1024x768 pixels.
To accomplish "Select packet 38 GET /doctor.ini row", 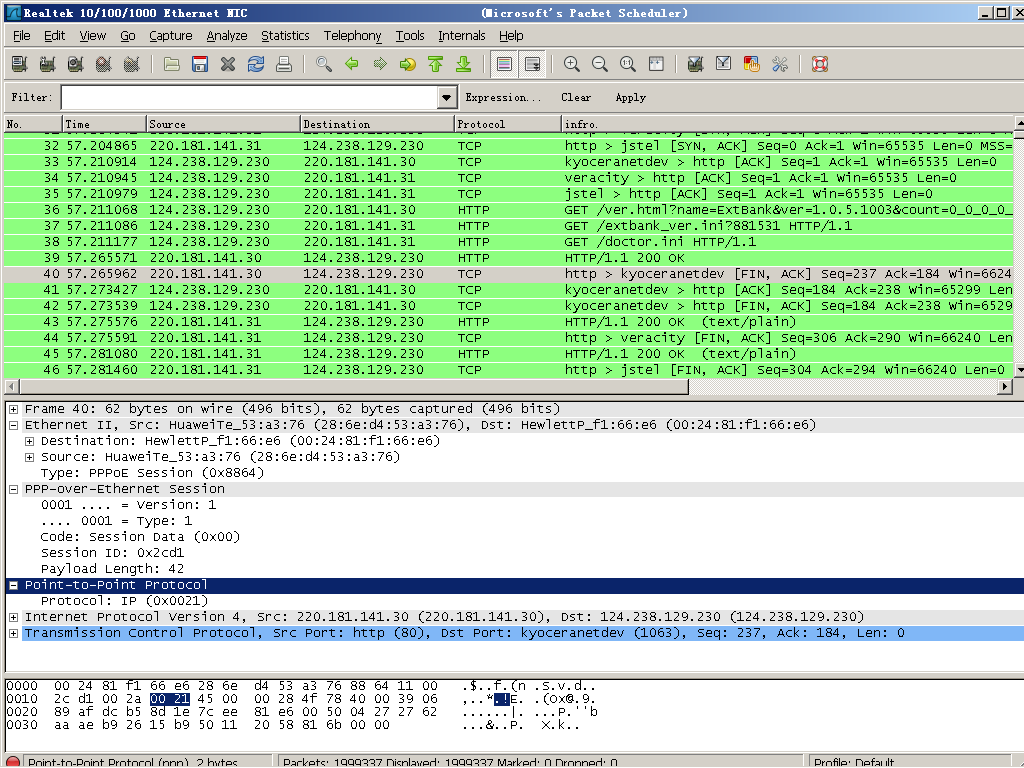I will coord(509,242).
